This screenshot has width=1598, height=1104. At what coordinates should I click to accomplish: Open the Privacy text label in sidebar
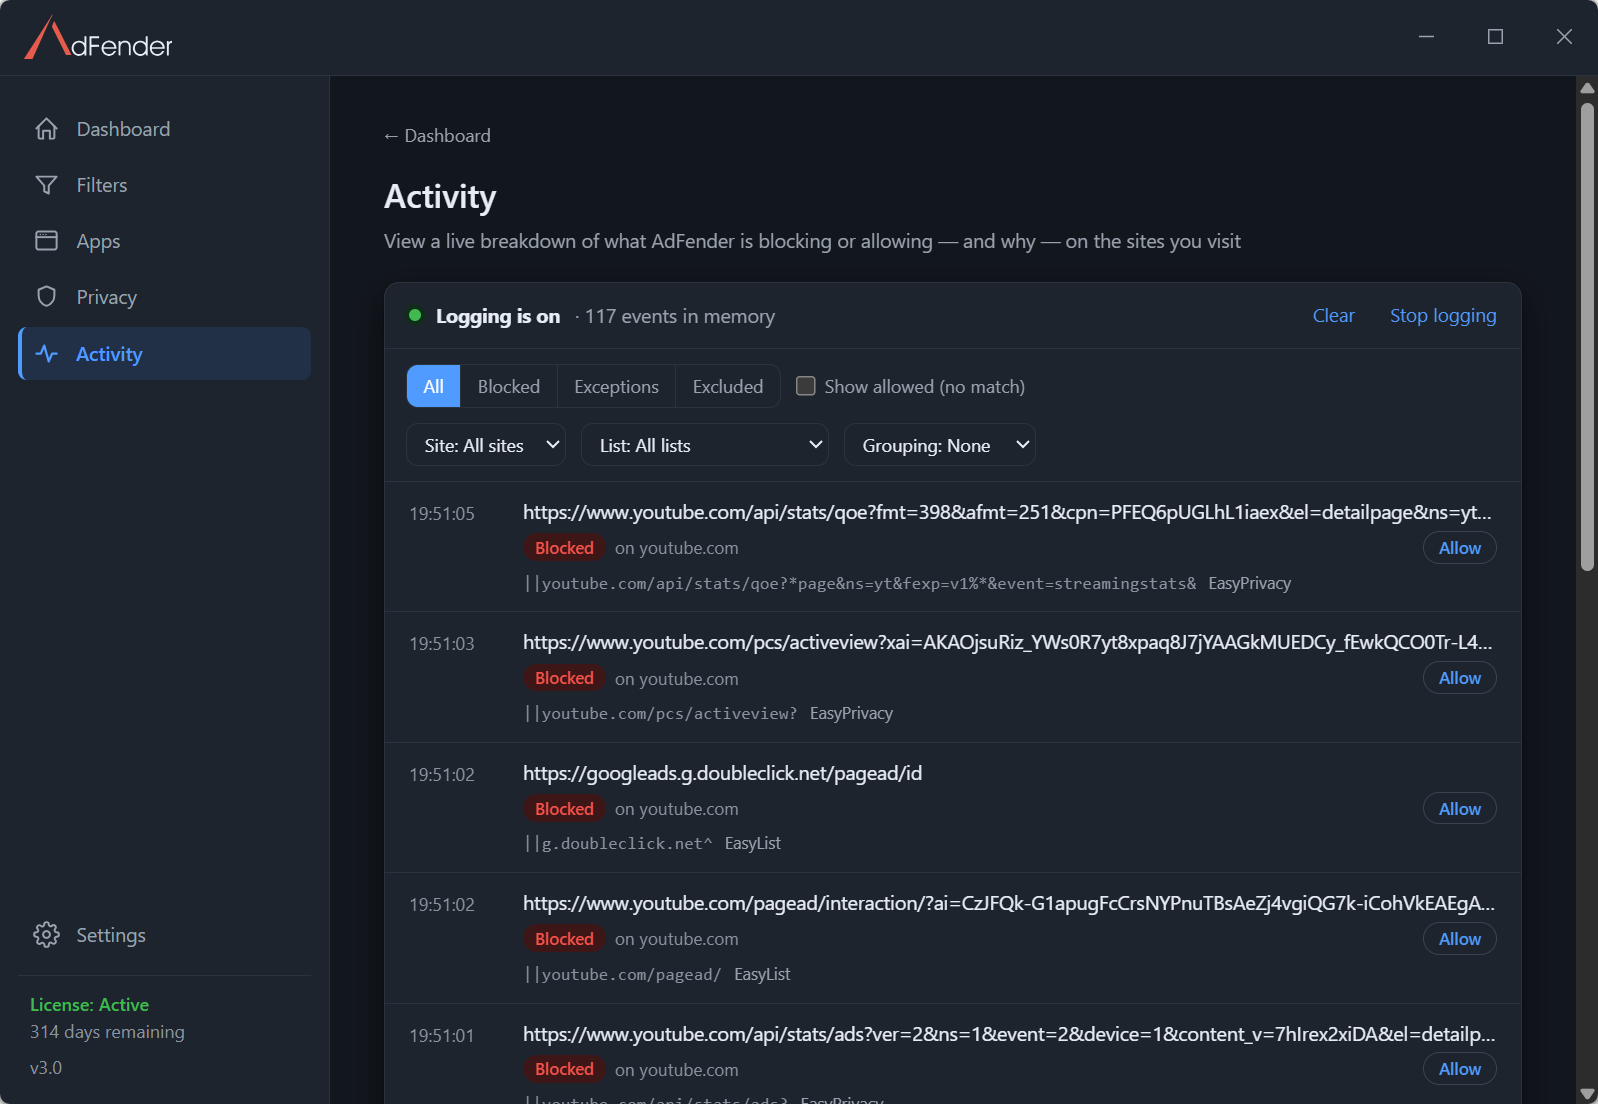coord(107,297)
